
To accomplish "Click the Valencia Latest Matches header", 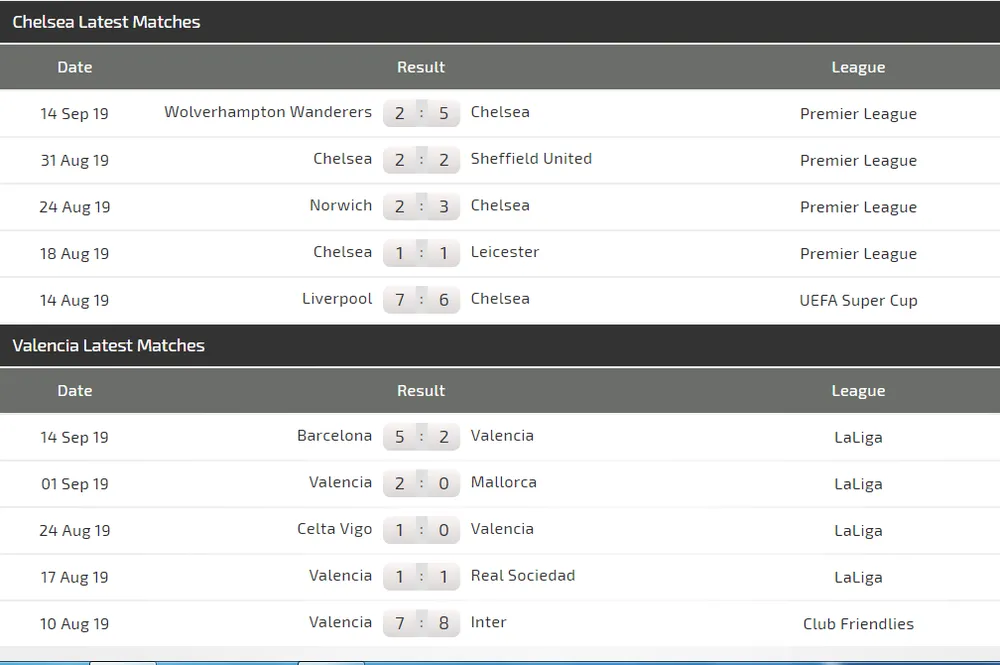I will 108,346.
